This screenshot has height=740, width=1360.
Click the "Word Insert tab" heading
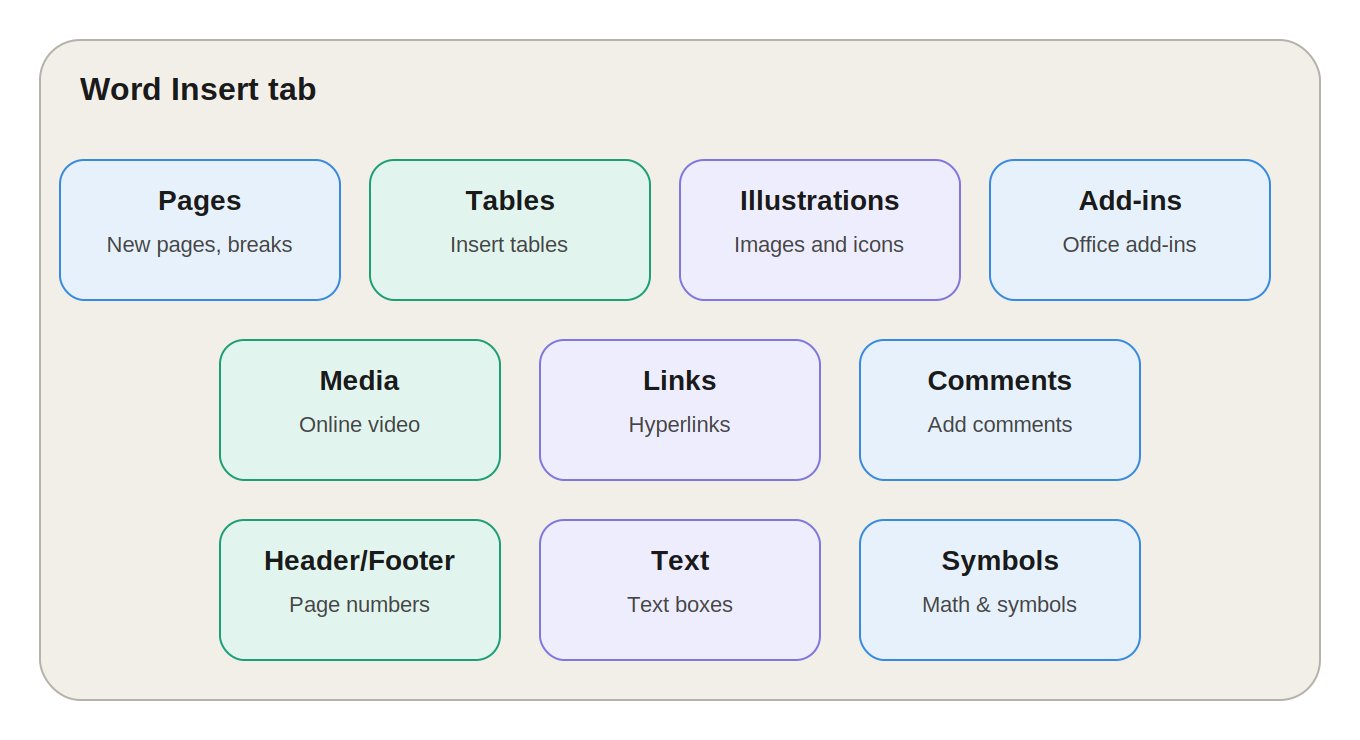point(198,89)
